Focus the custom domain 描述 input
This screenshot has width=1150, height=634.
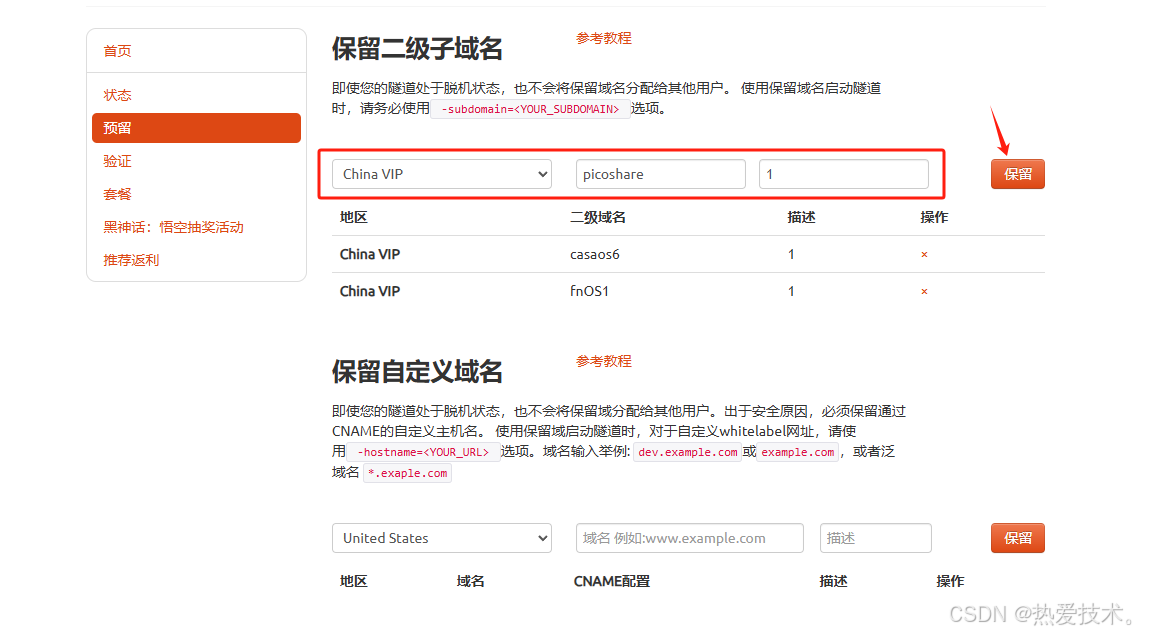click(x=876, y=538)
